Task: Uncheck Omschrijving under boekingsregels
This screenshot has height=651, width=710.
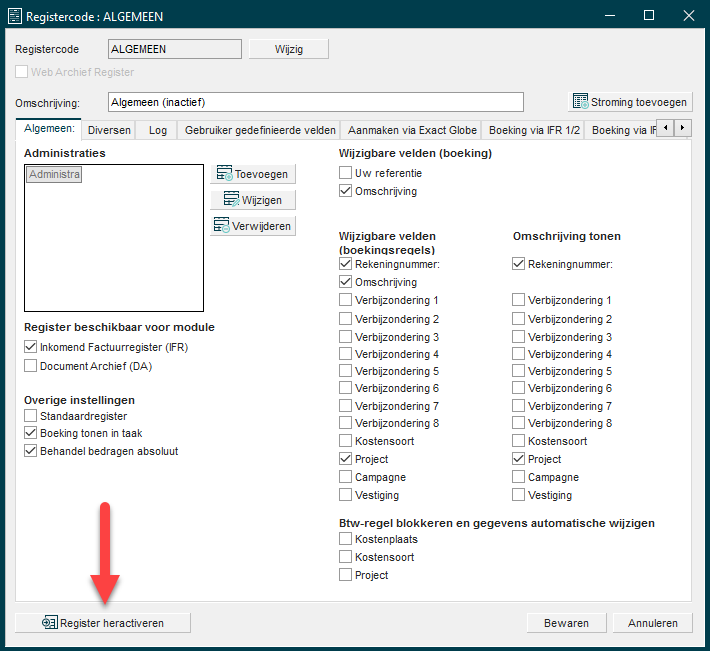Action: pos(345,282)
